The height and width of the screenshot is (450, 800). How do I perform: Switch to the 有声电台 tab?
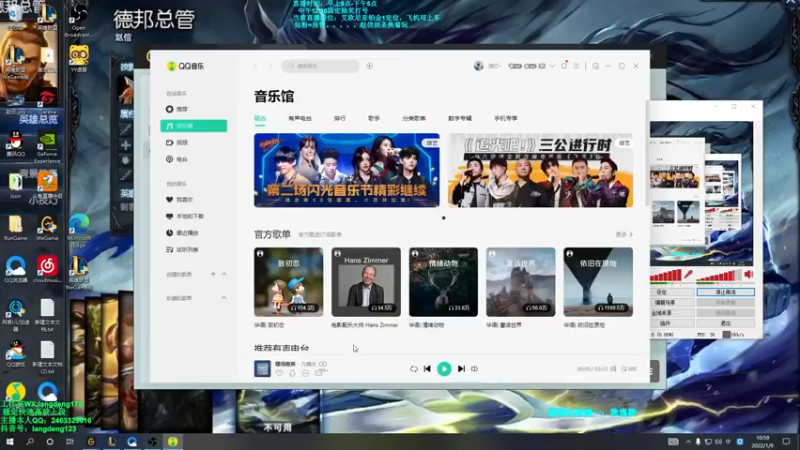[x=300, y=118]
